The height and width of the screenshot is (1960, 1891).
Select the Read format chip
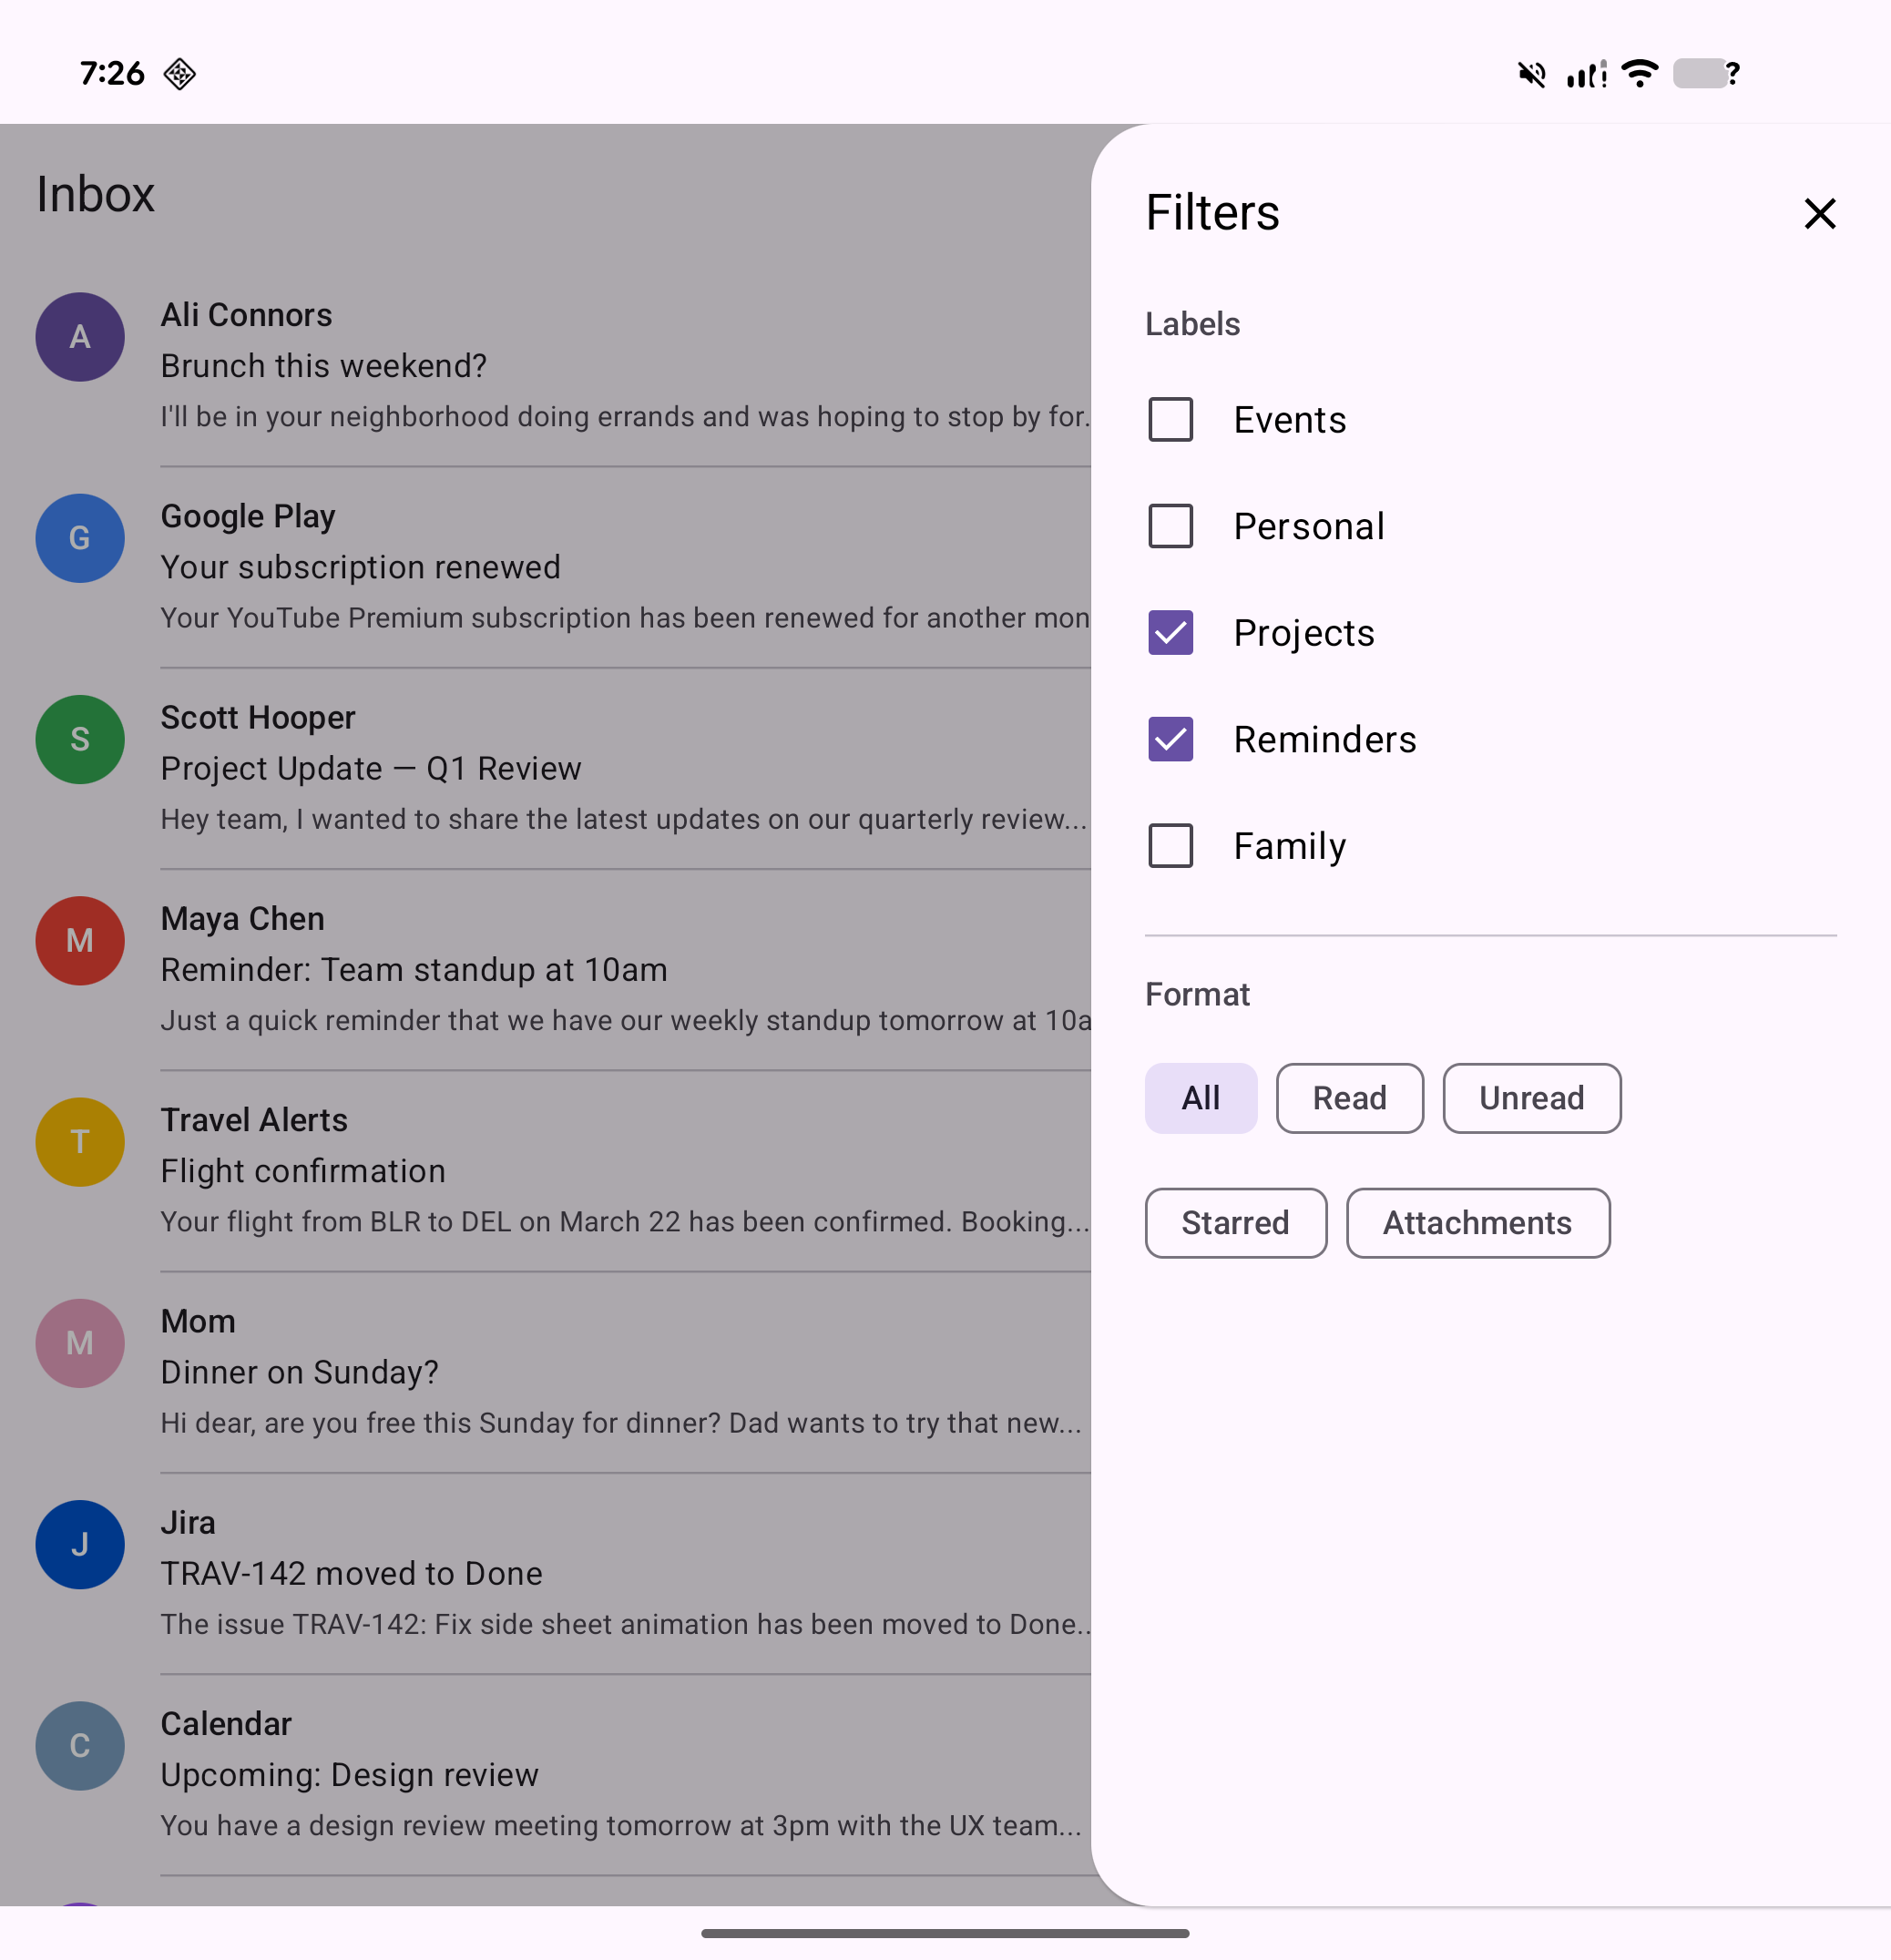click(1349, 1098)
